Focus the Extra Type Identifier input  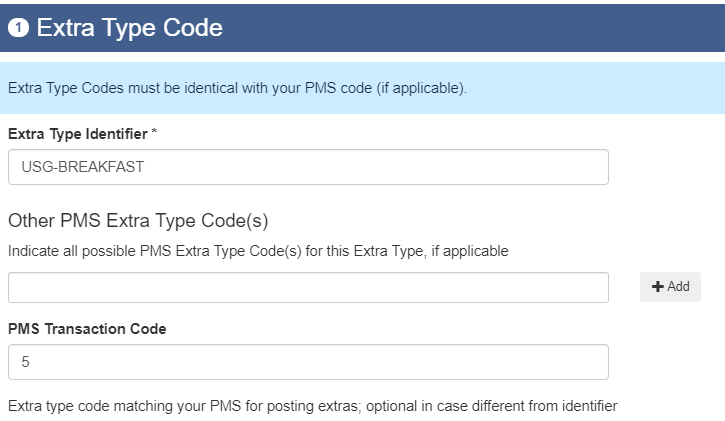[x=308, y=167]
